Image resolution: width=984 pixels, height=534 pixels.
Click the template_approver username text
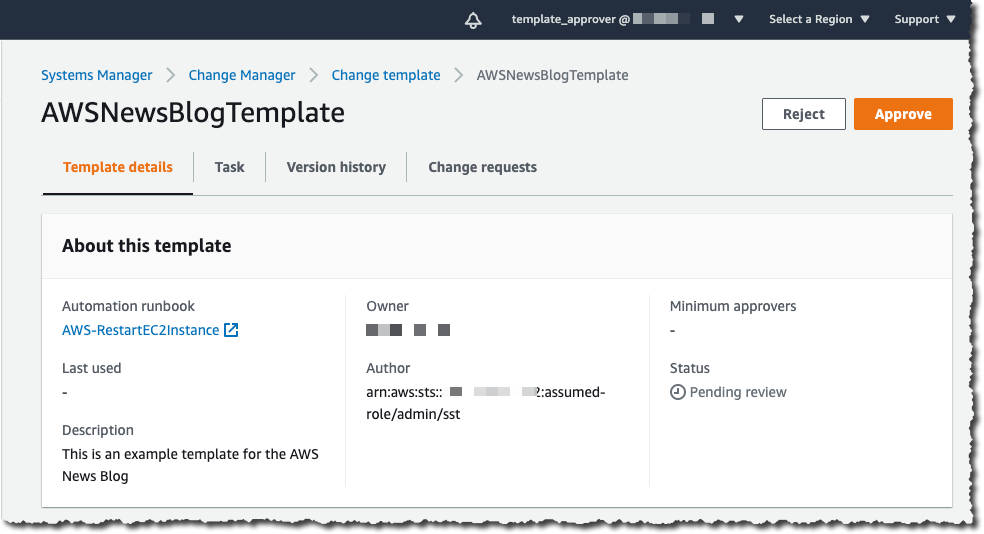(564, 19)
